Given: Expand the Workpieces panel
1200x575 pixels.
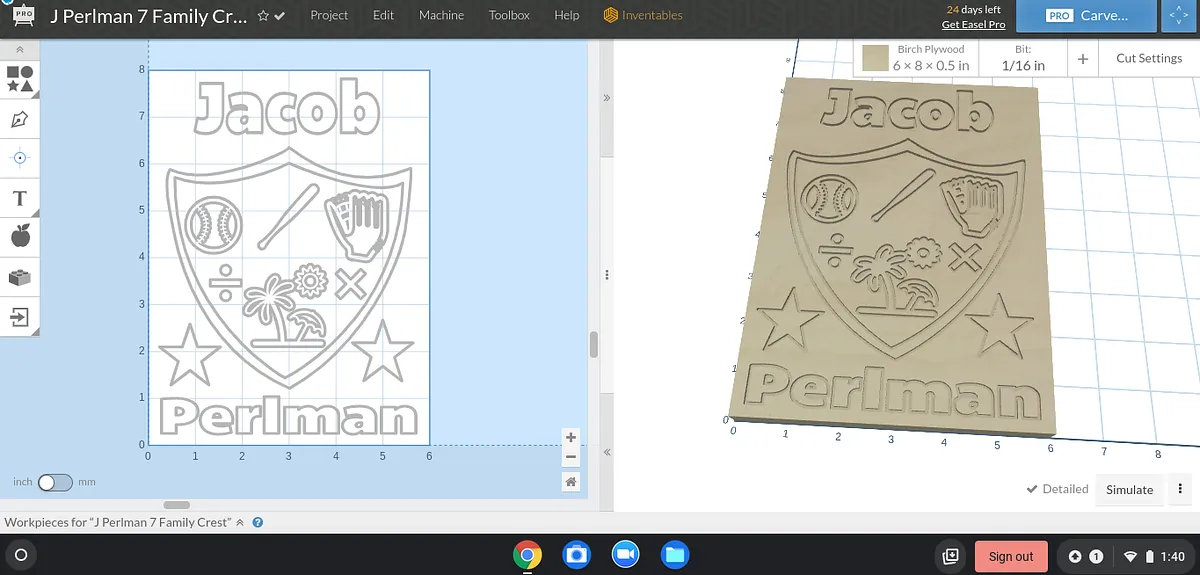Looking at the screenshot, I should click(x=240, y=522).
